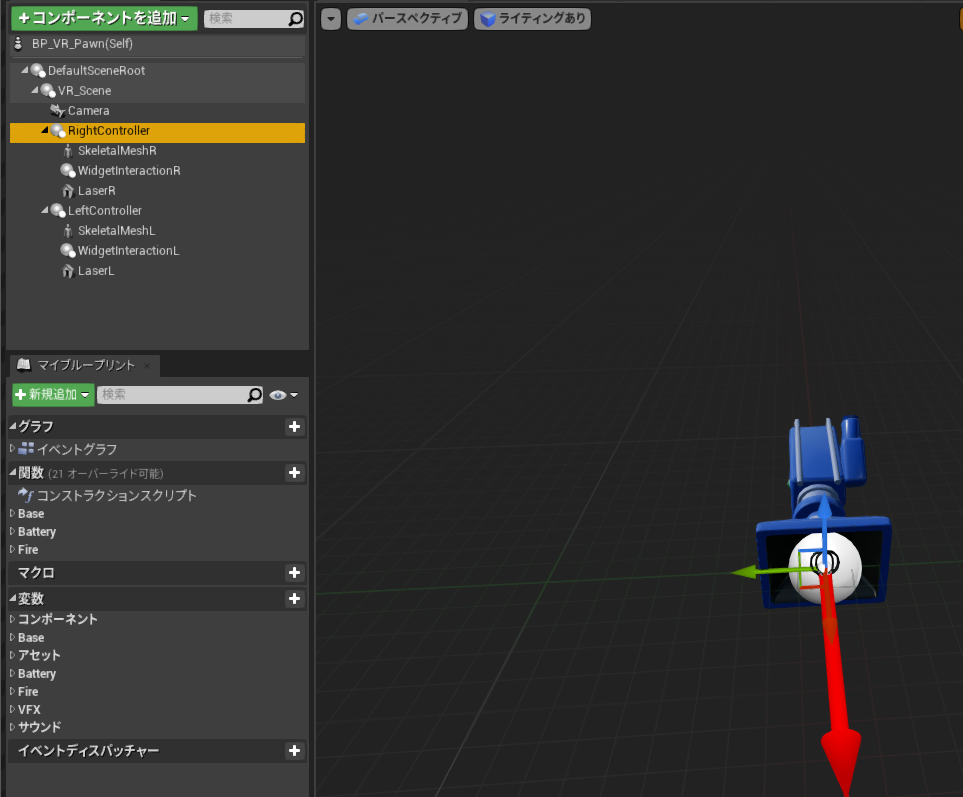Add a new function with plus button

click(x=295, y=473)
